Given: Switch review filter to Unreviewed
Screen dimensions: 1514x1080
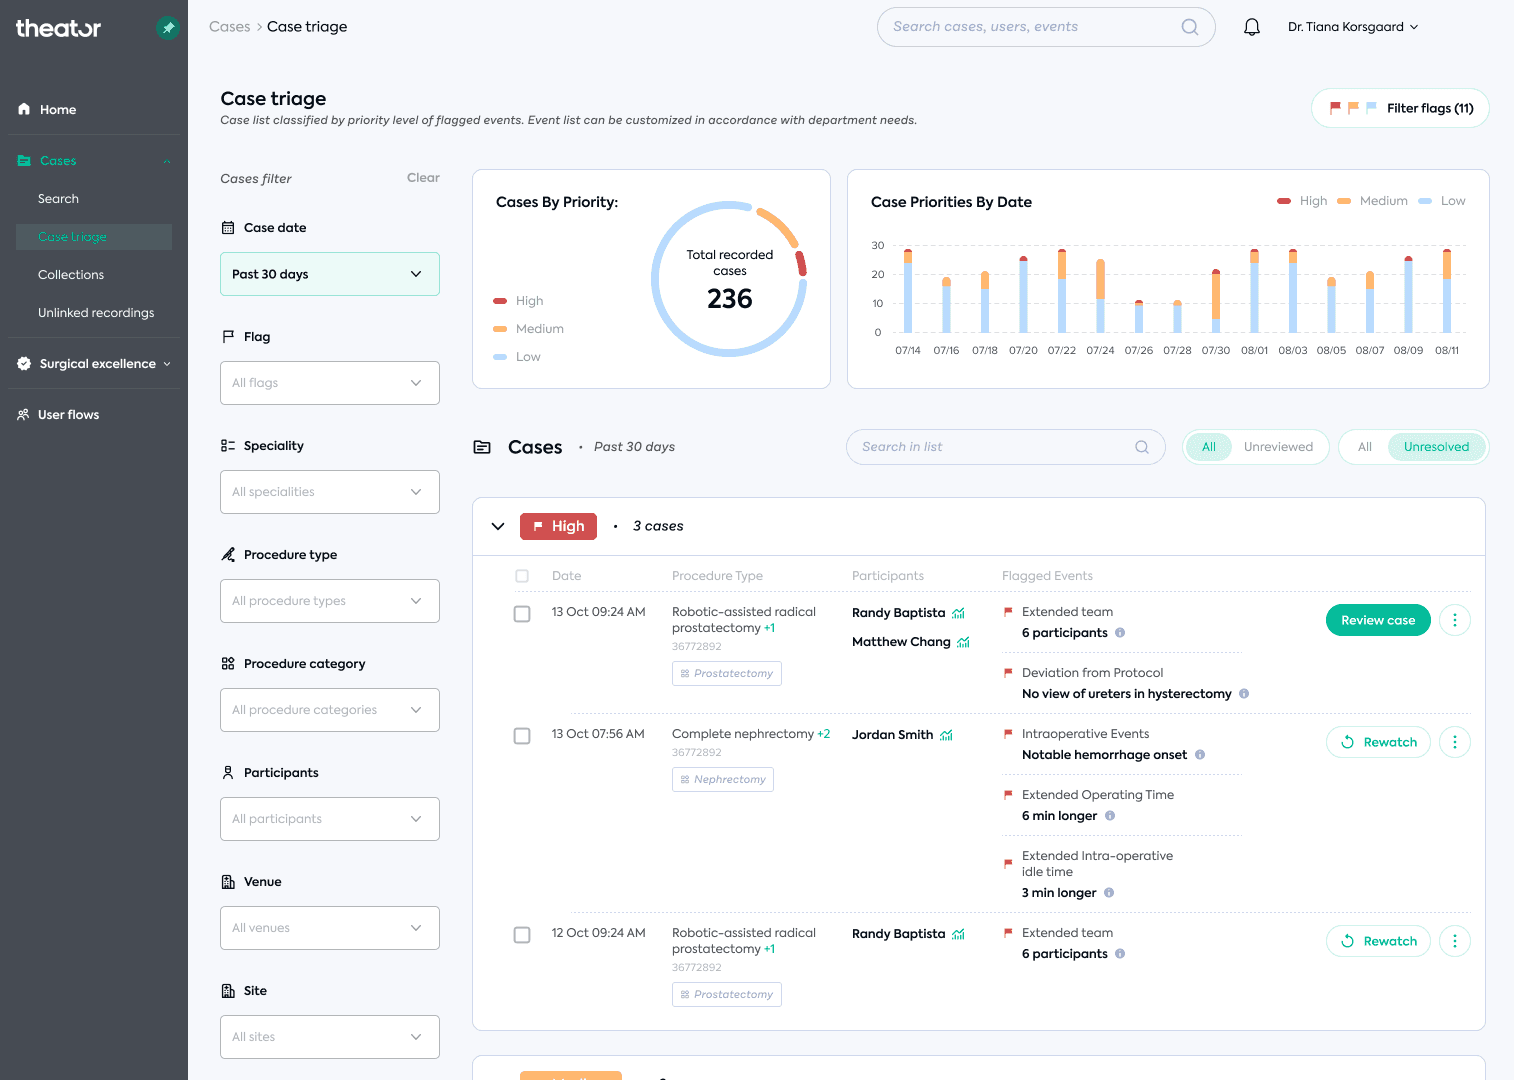Looking at the screenshot, I should coord(1278,447).
